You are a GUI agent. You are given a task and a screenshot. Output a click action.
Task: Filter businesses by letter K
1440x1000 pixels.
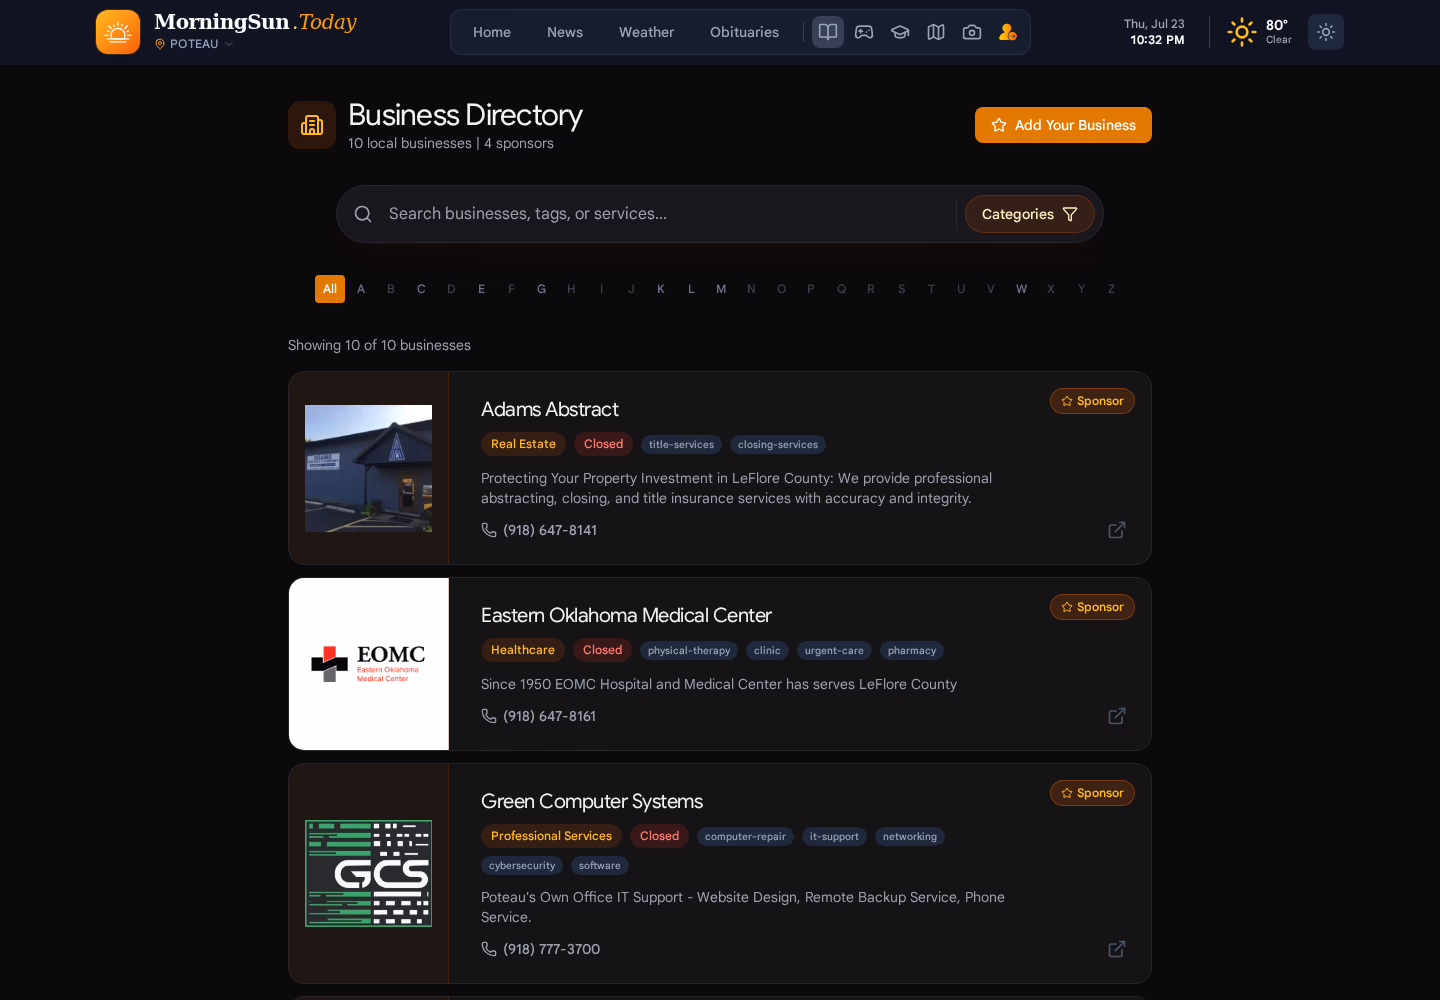click(661, 289)
